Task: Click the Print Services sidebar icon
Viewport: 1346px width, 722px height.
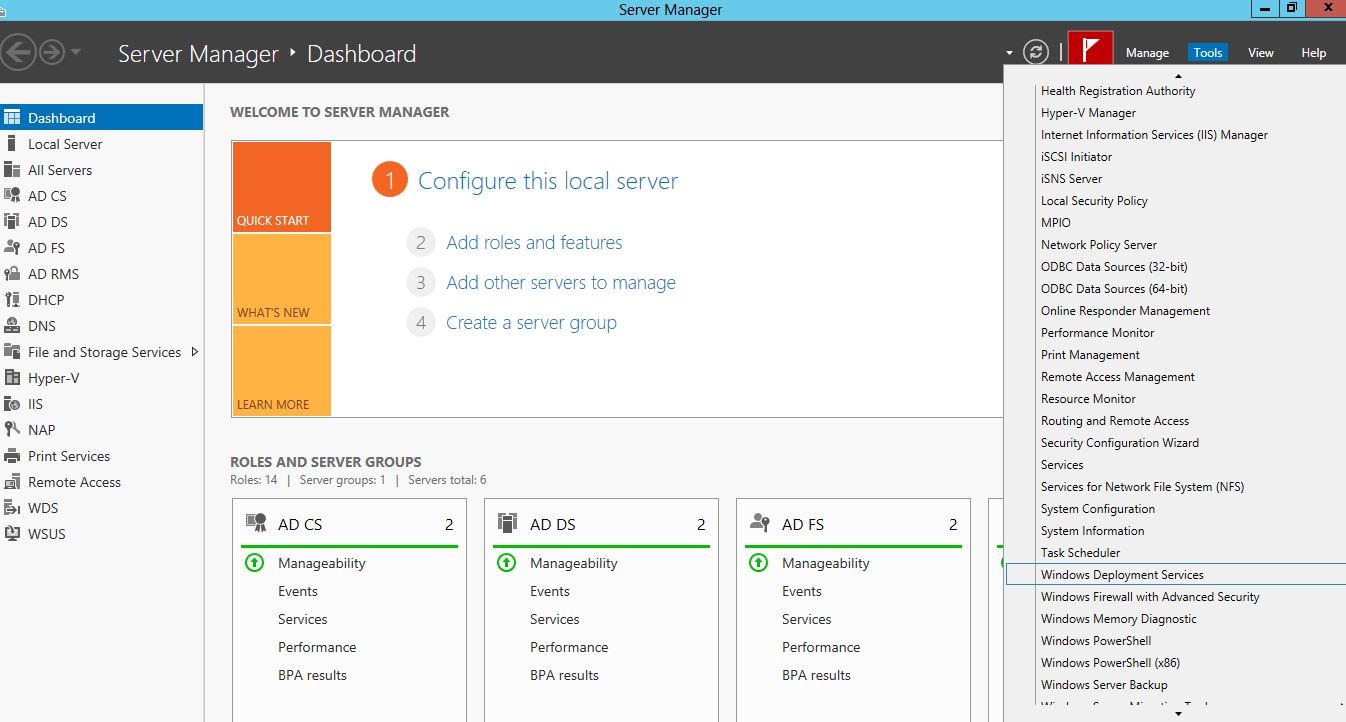Action: 12,456
